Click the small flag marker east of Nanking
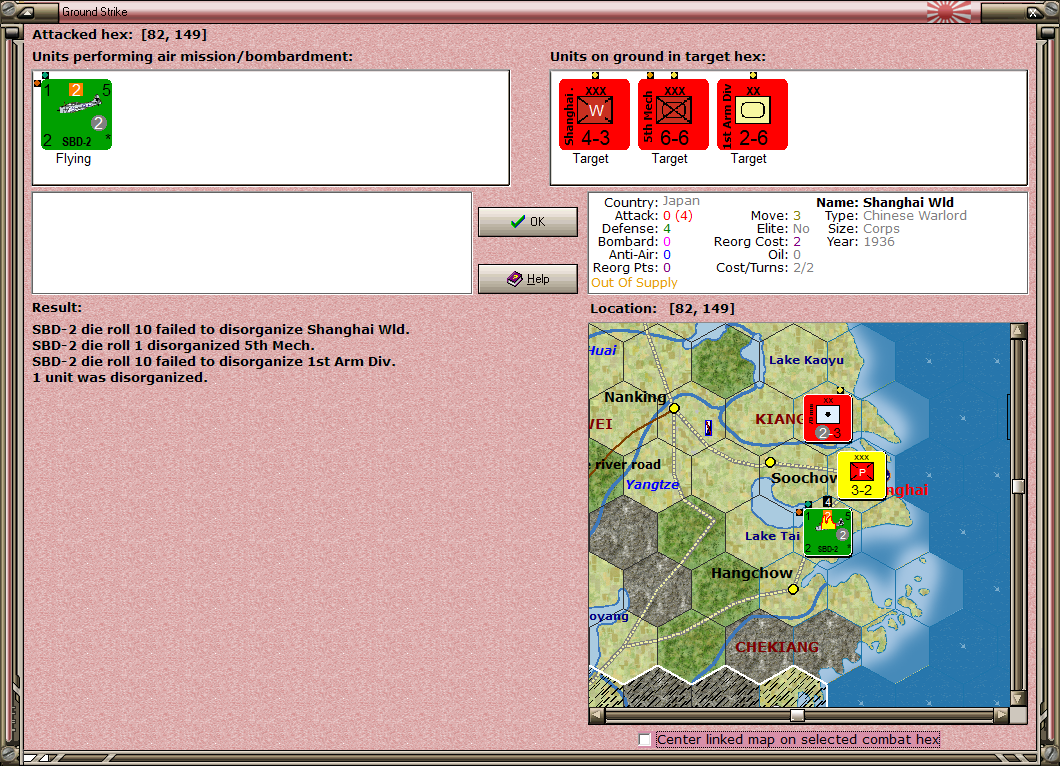1060x766 pixels. (x=708, y=427)
